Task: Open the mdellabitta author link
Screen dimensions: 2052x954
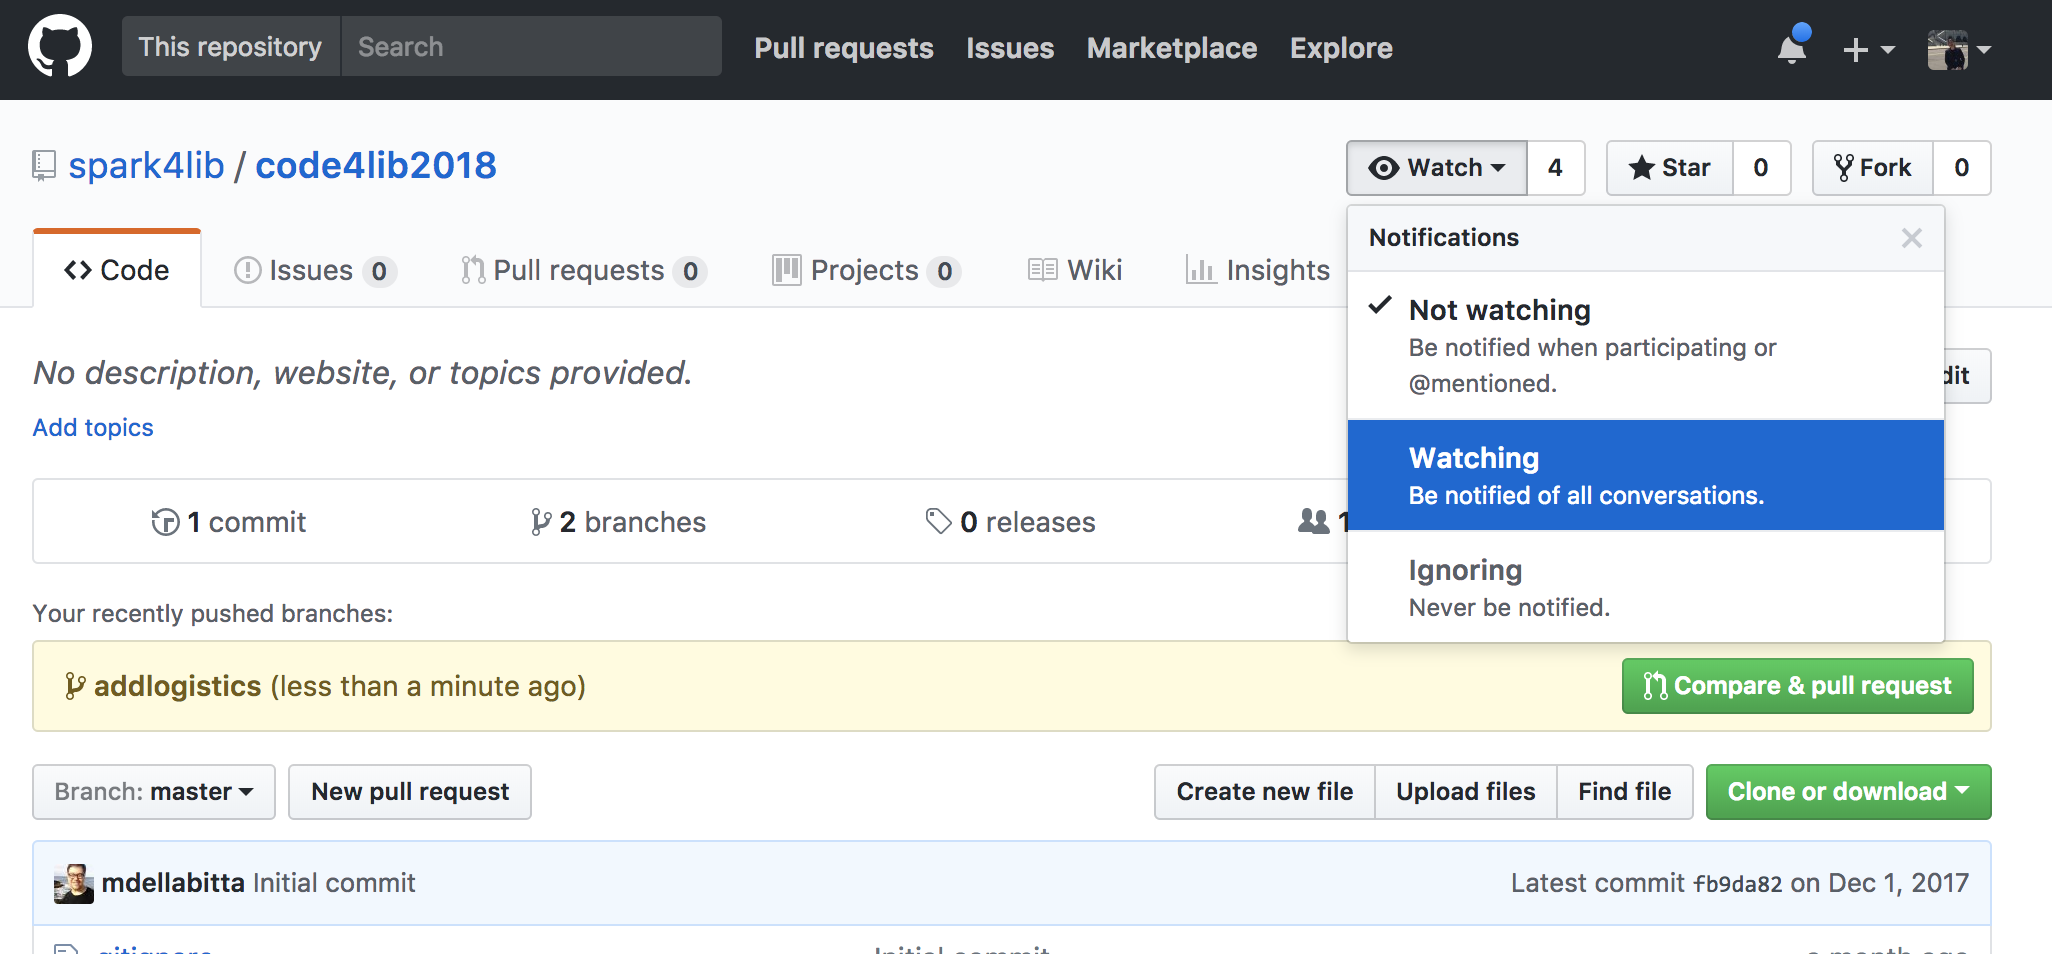Action: [x=173, y=883]
